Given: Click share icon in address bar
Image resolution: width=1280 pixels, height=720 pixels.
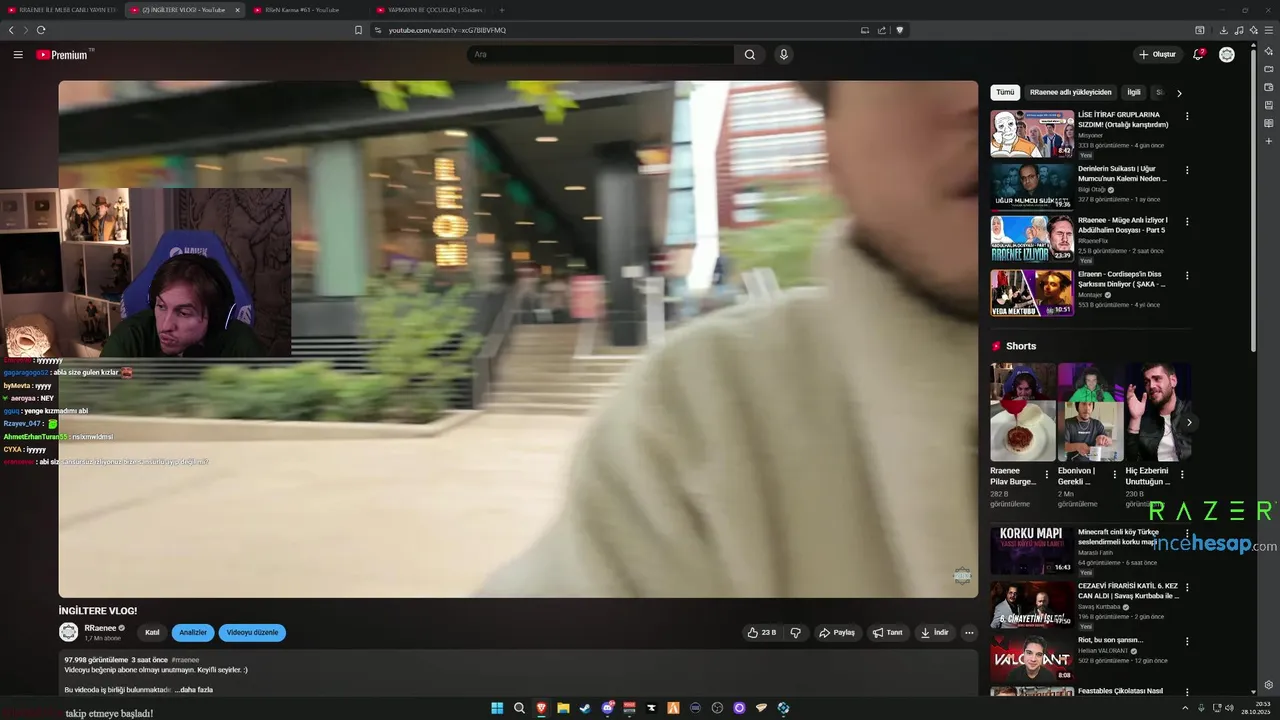Looking at the screenshot, I should point(882,30).
